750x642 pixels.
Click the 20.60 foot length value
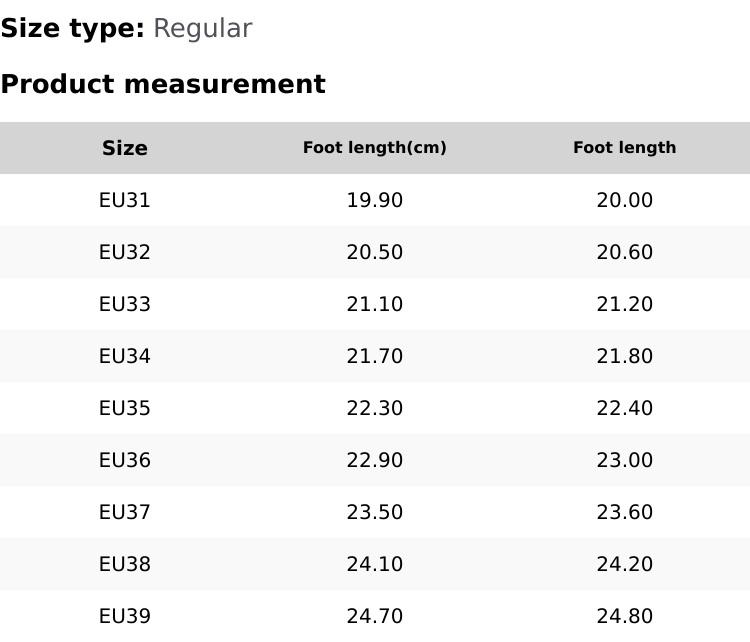point(625,252)
